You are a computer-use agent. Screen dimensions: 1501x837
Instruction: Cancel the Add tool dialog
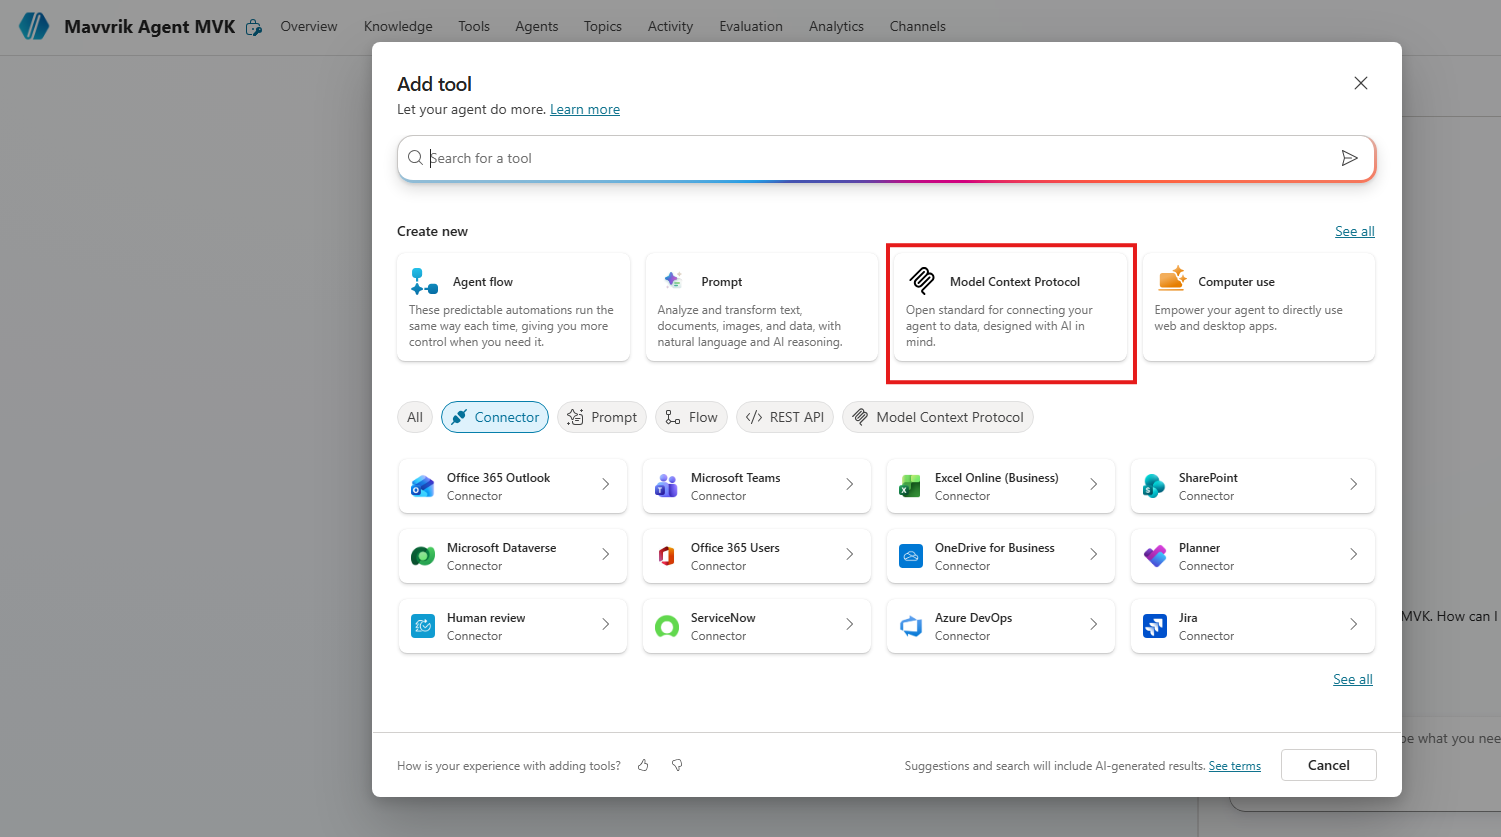1329,765
